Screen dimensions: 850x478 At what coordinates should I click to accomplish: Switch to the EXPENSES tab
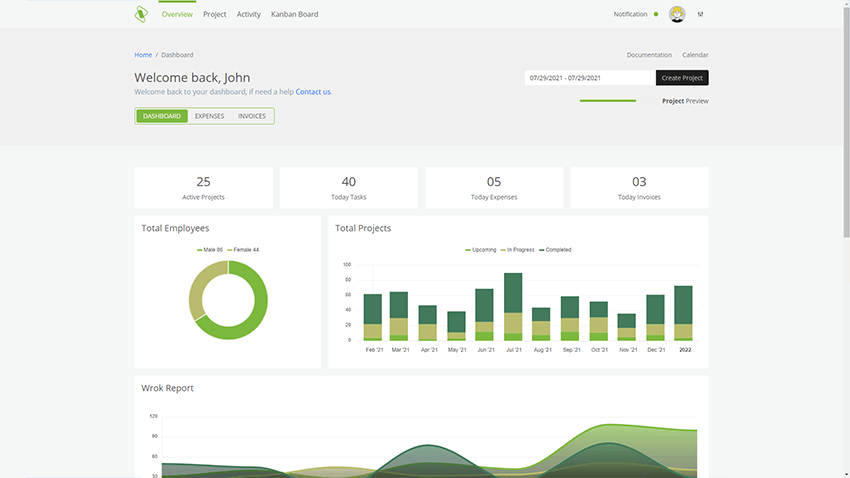coord(209,116)
